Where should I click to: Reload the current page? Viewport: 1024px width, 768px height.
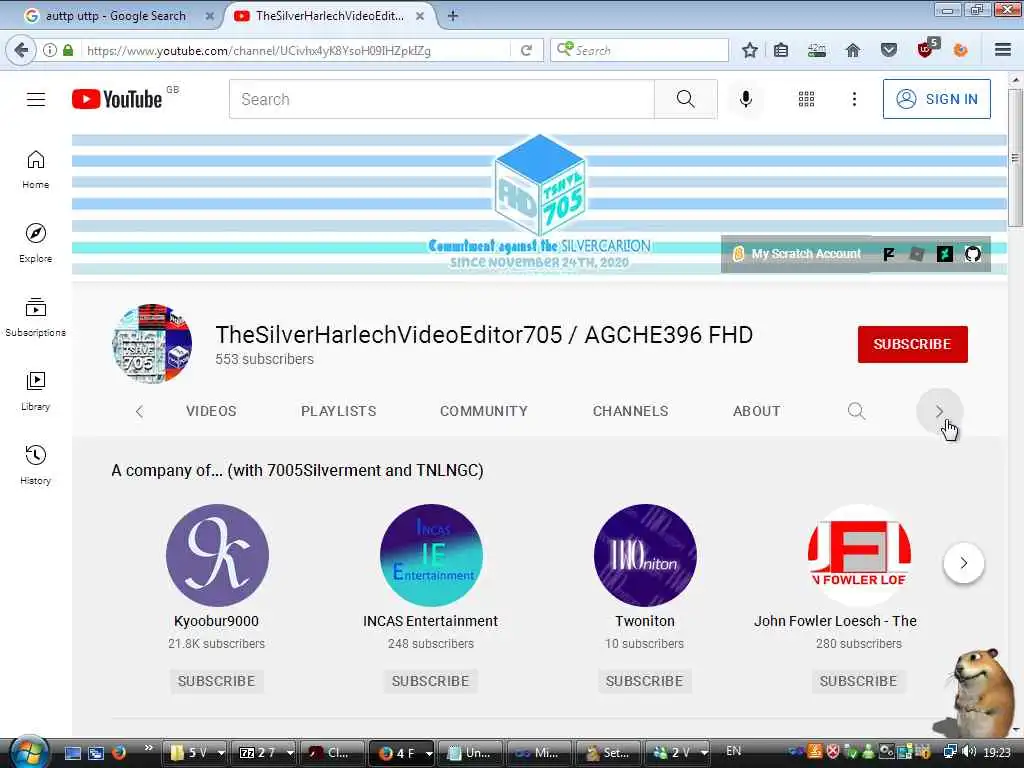pos(526,50)
